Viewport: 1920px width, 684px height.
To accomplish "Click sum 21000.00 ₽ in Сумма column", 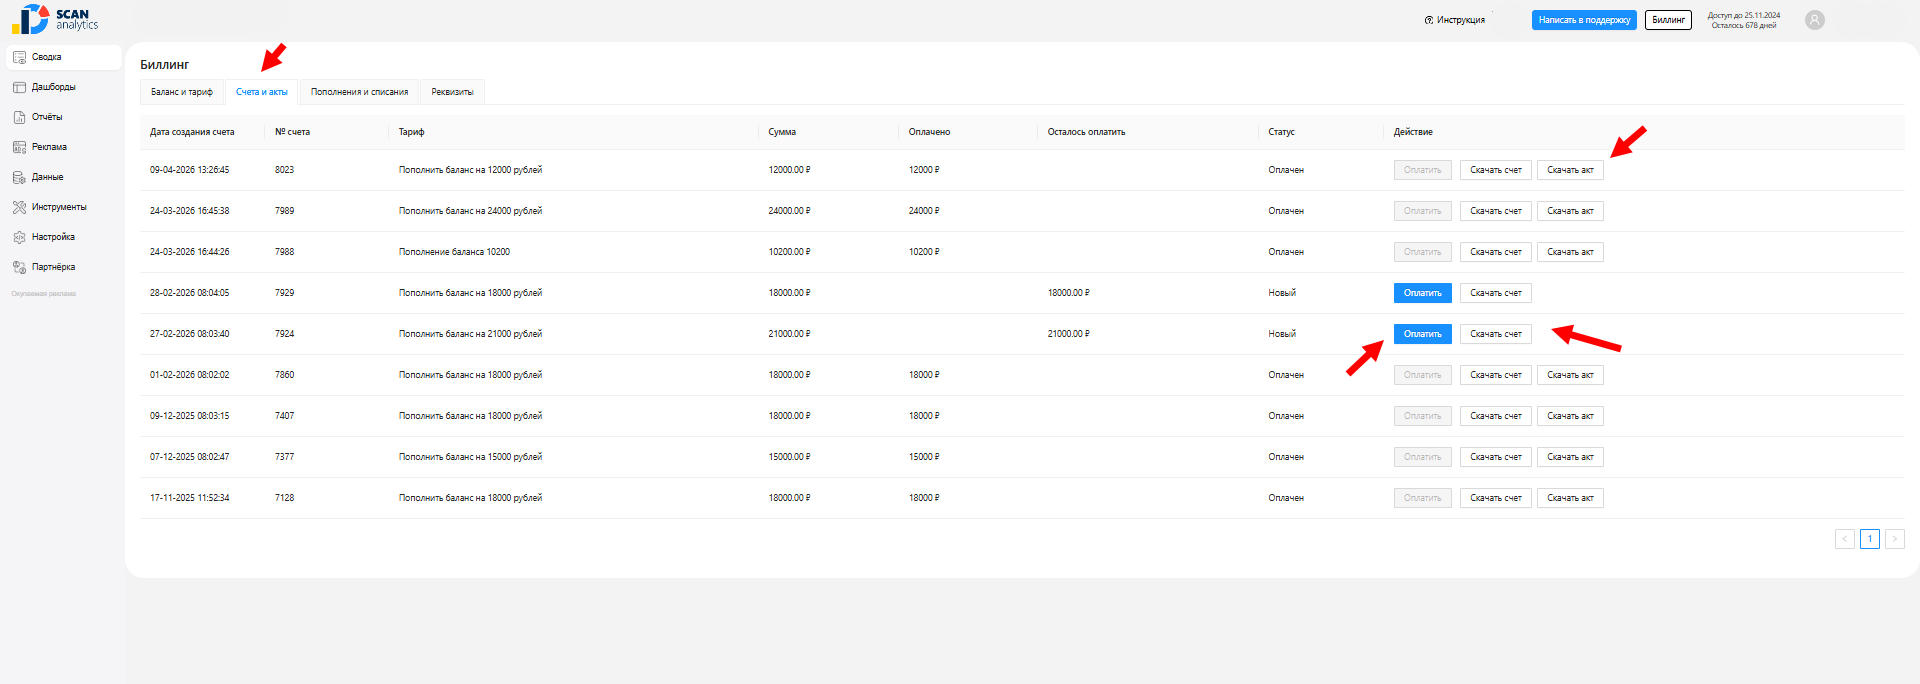I will (x=789, y=334).
